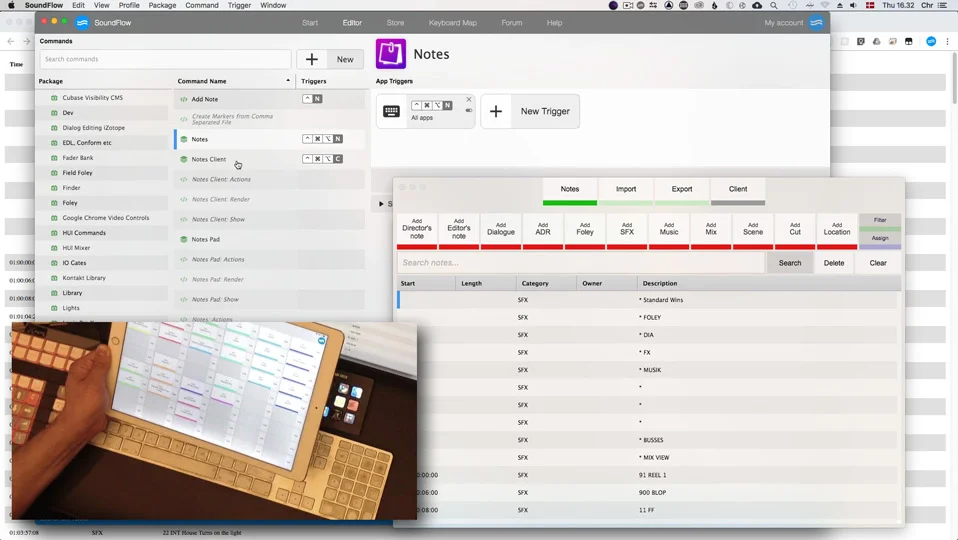Click the Notes Pad command stack icon
Image resolution: width=958 pixels, height=540 pixels.
pos(183,239)
